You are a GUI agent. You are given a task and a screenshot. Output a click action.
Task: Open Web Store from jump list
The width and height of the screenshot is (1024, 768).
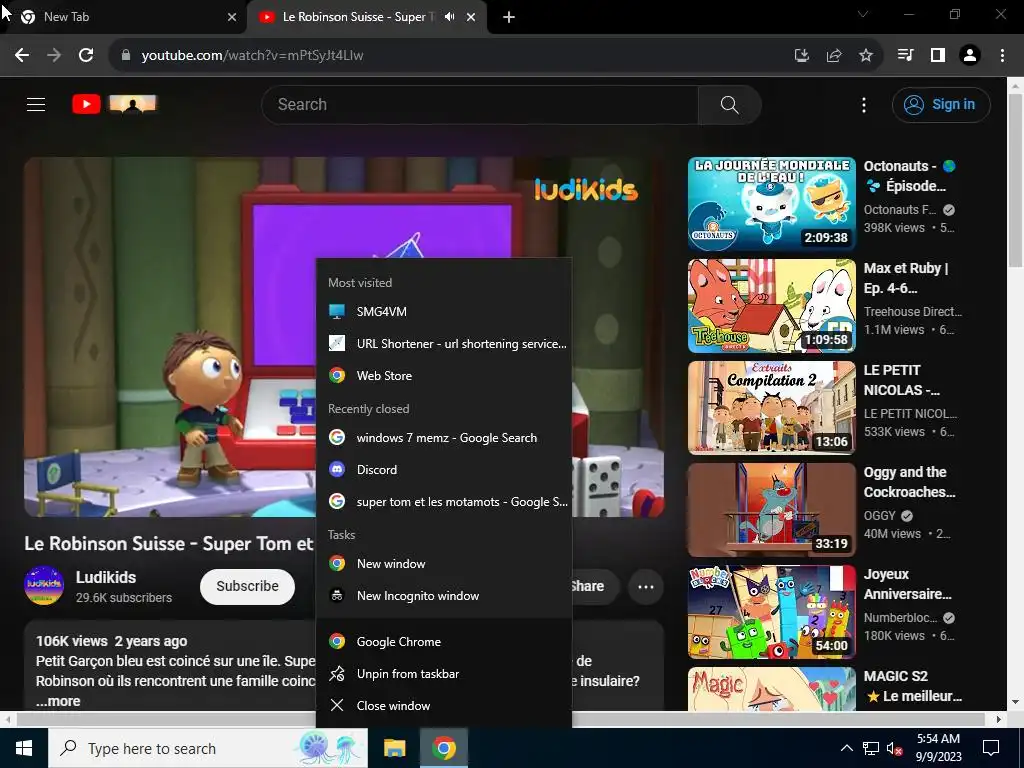point(444,376)
